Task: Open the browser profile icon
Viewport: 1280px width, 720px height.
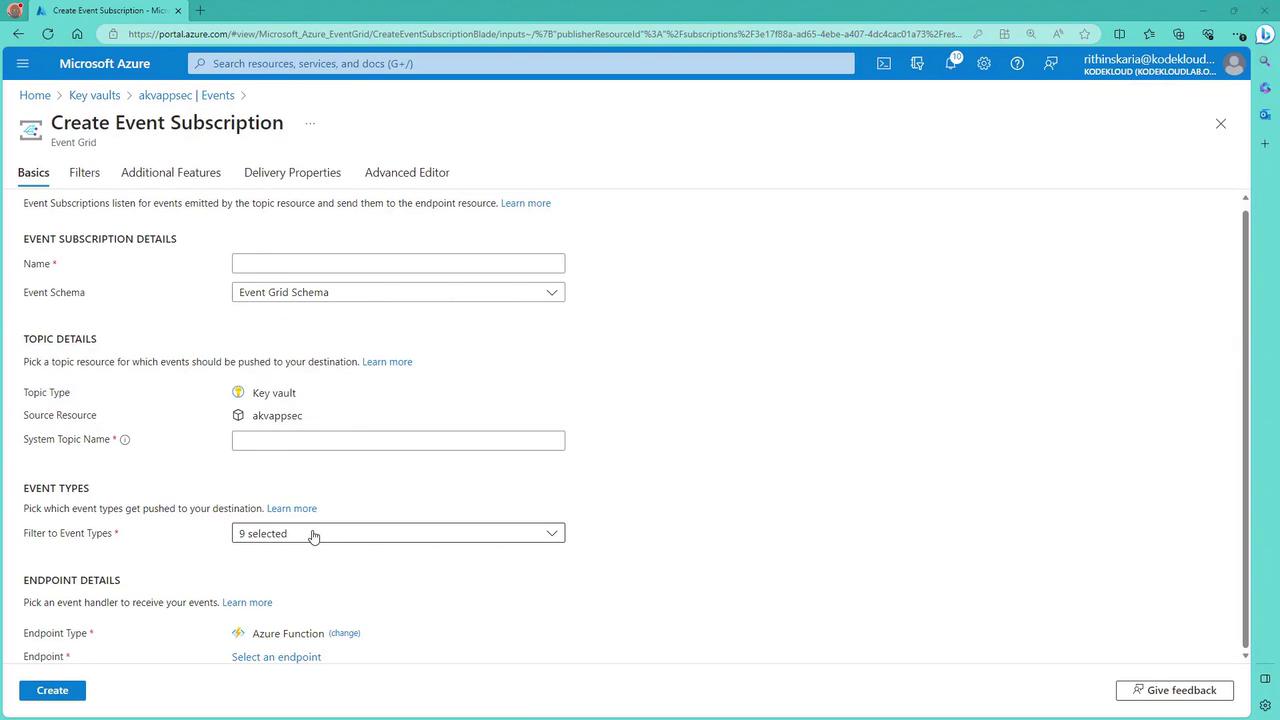Action: click(x=14, y=11)
